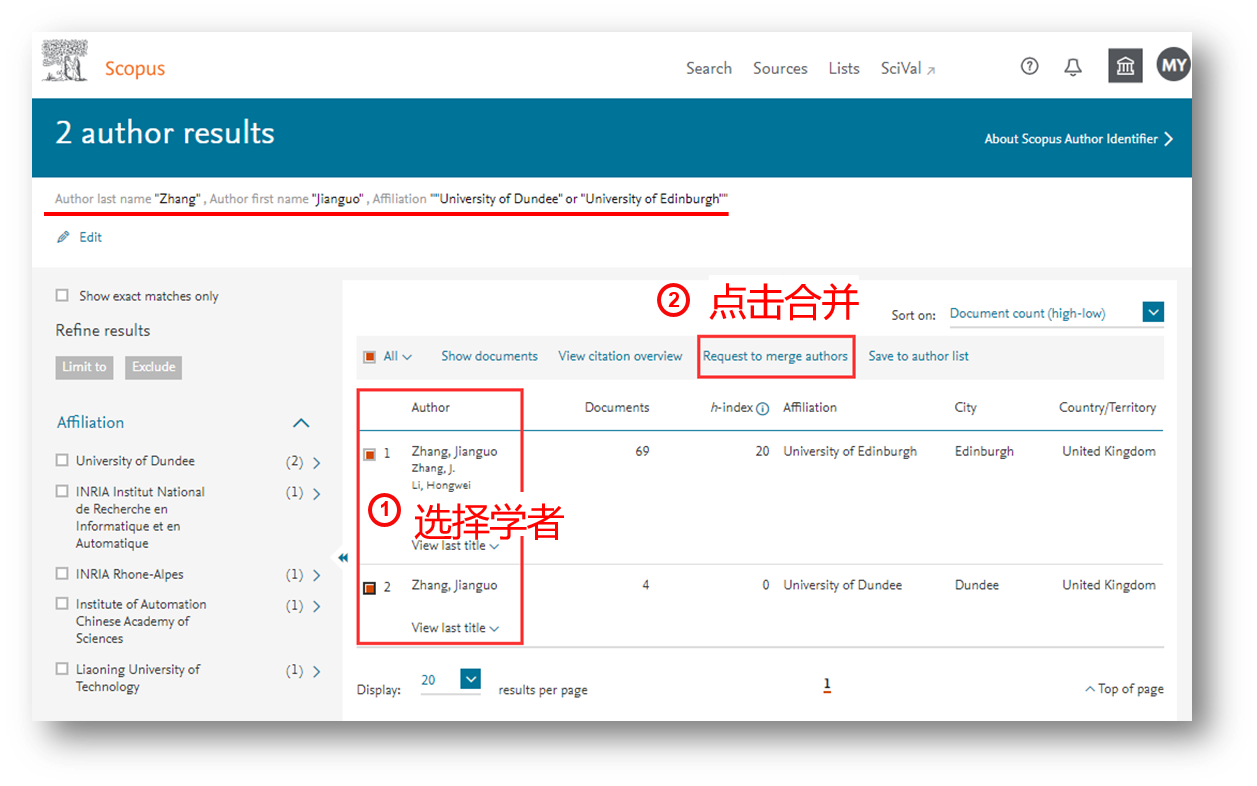Click the Elsevier tree logo
1257x786 pixels.
(x=64, y=62)
